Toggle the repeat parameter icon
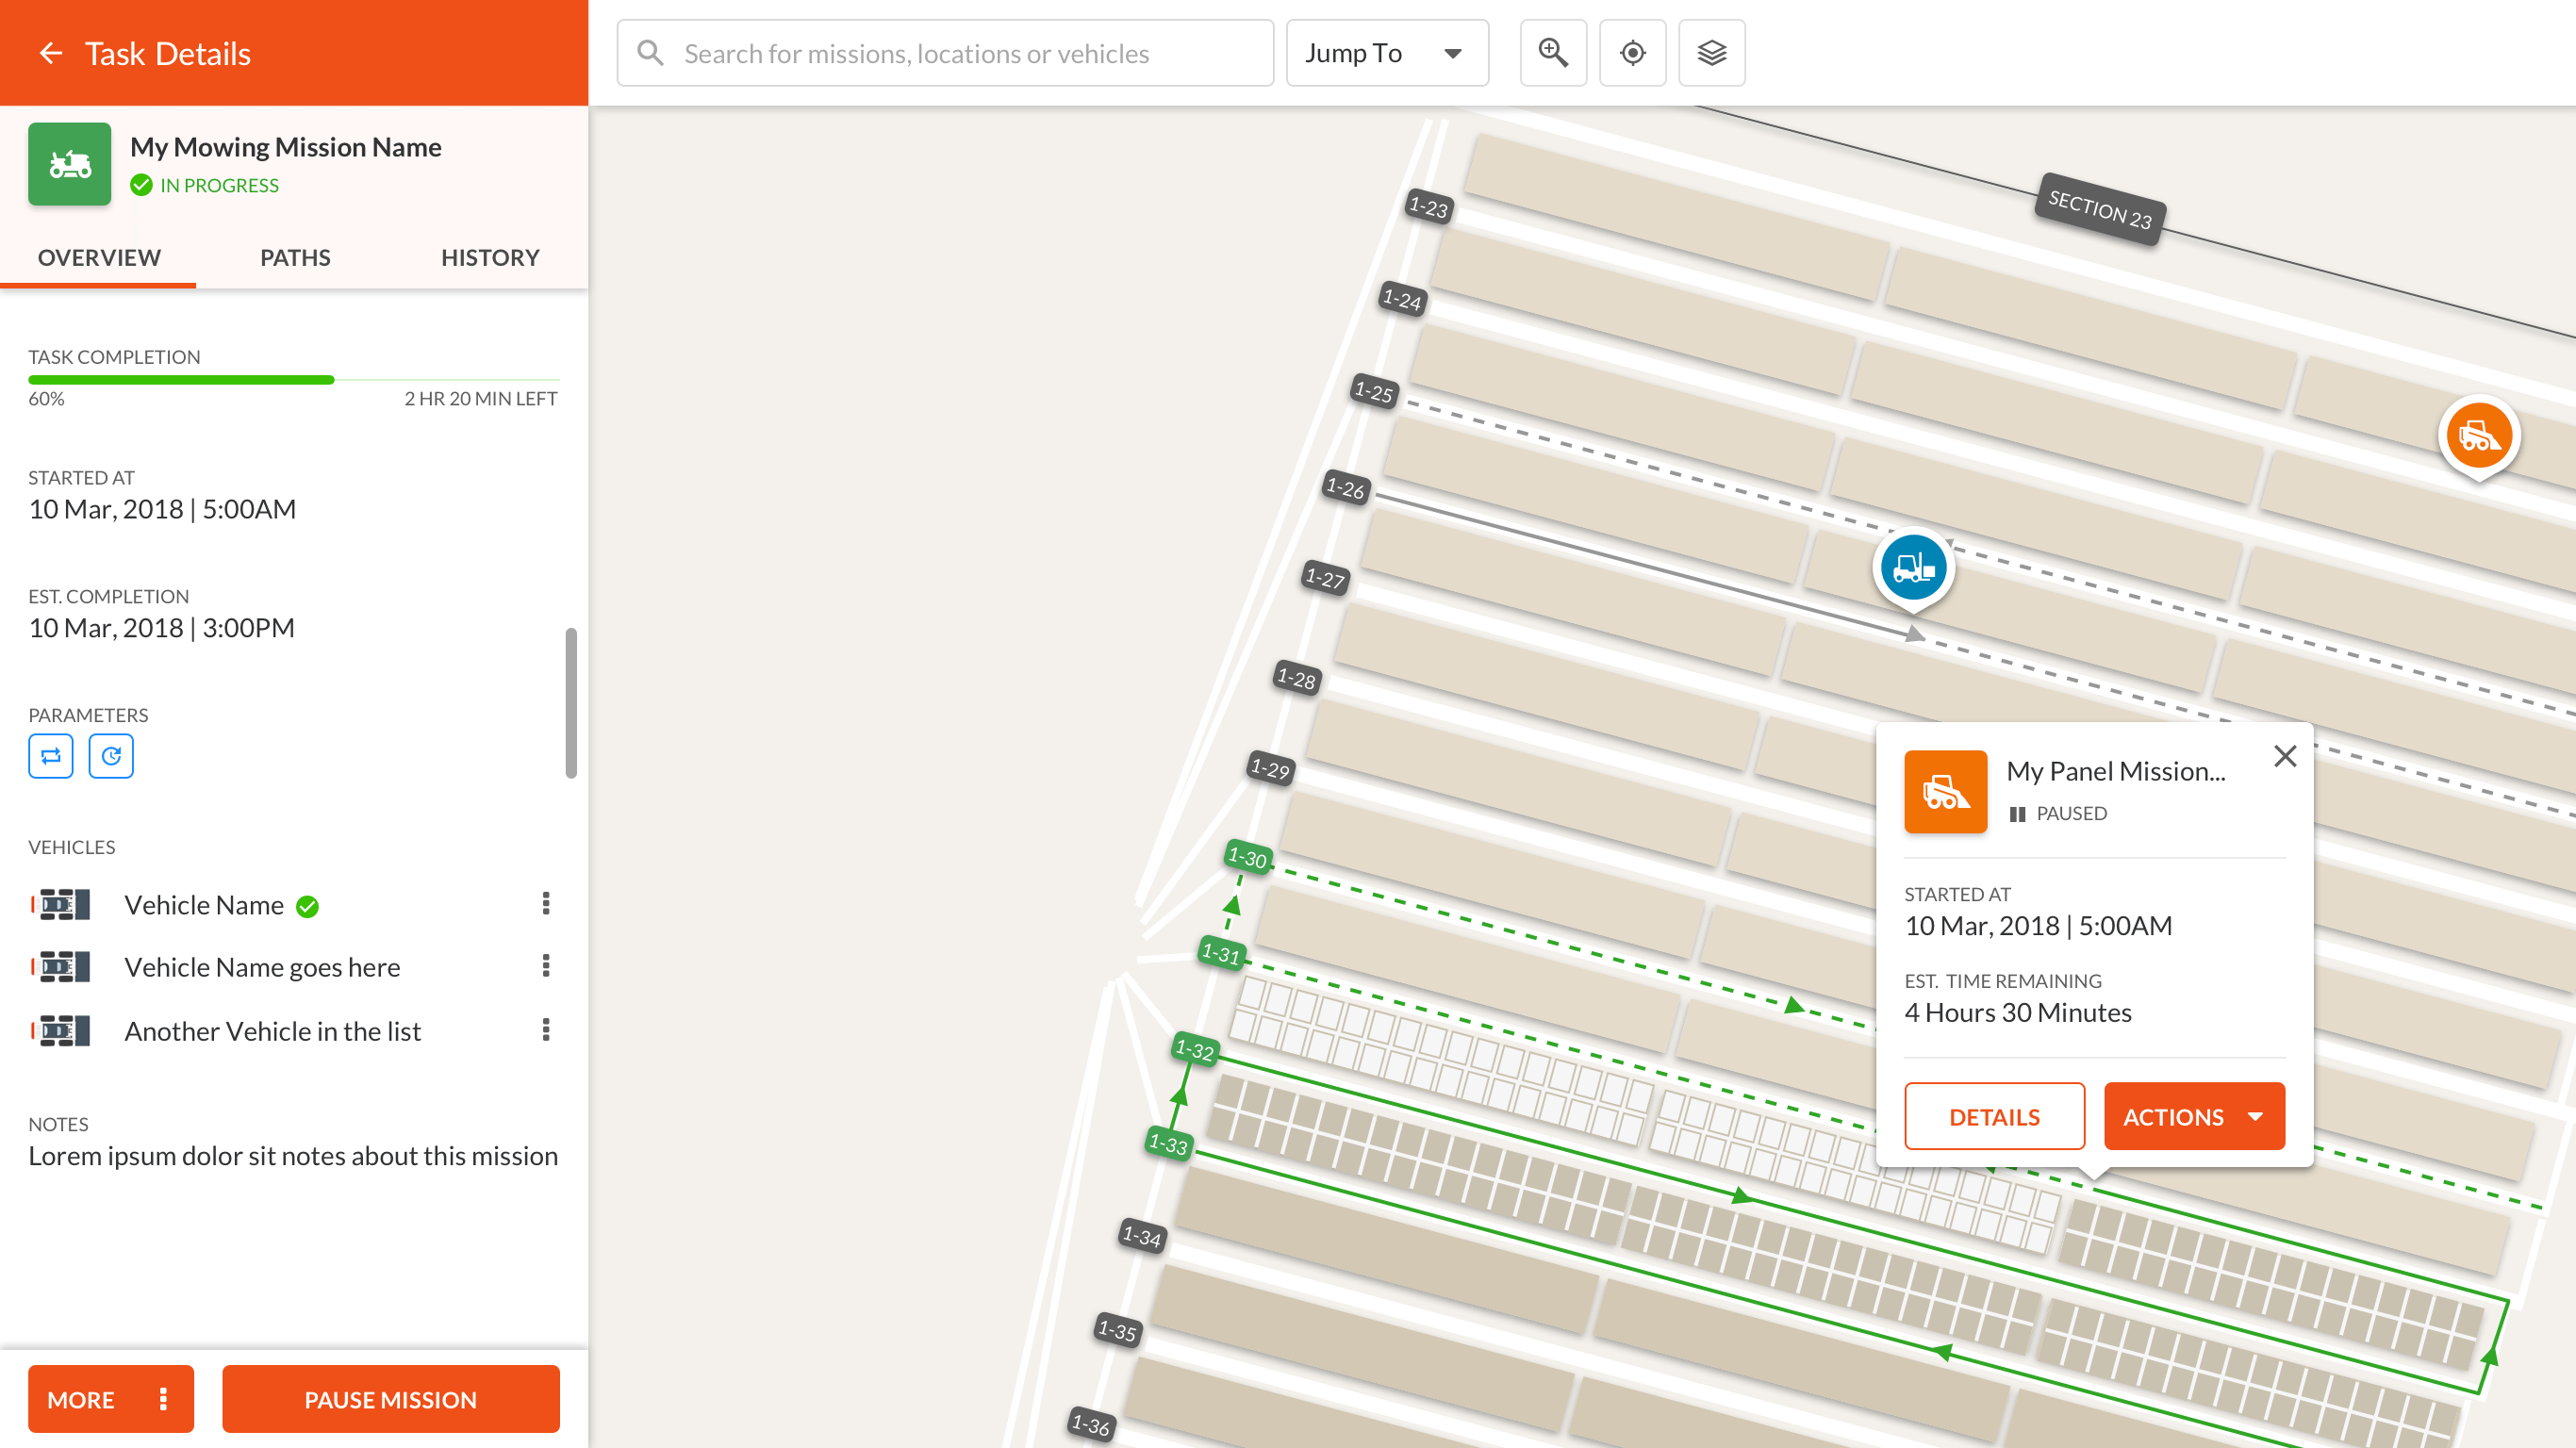 (x=51, y=756)
